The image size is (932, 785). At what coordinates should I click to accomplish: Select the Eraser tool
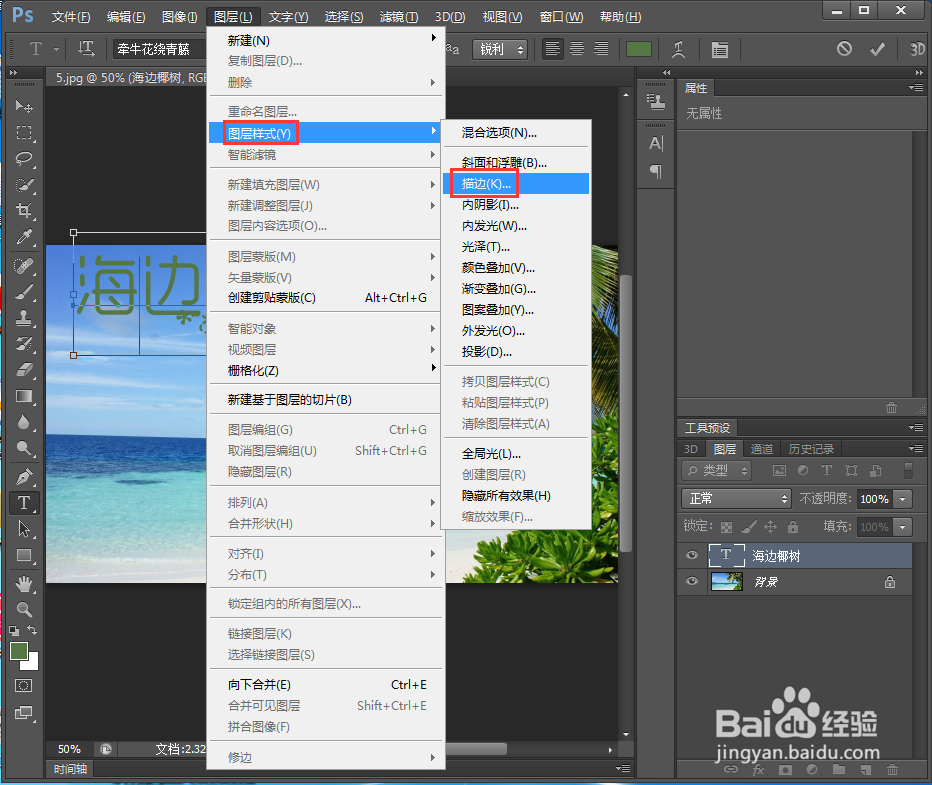click(25, 370)
